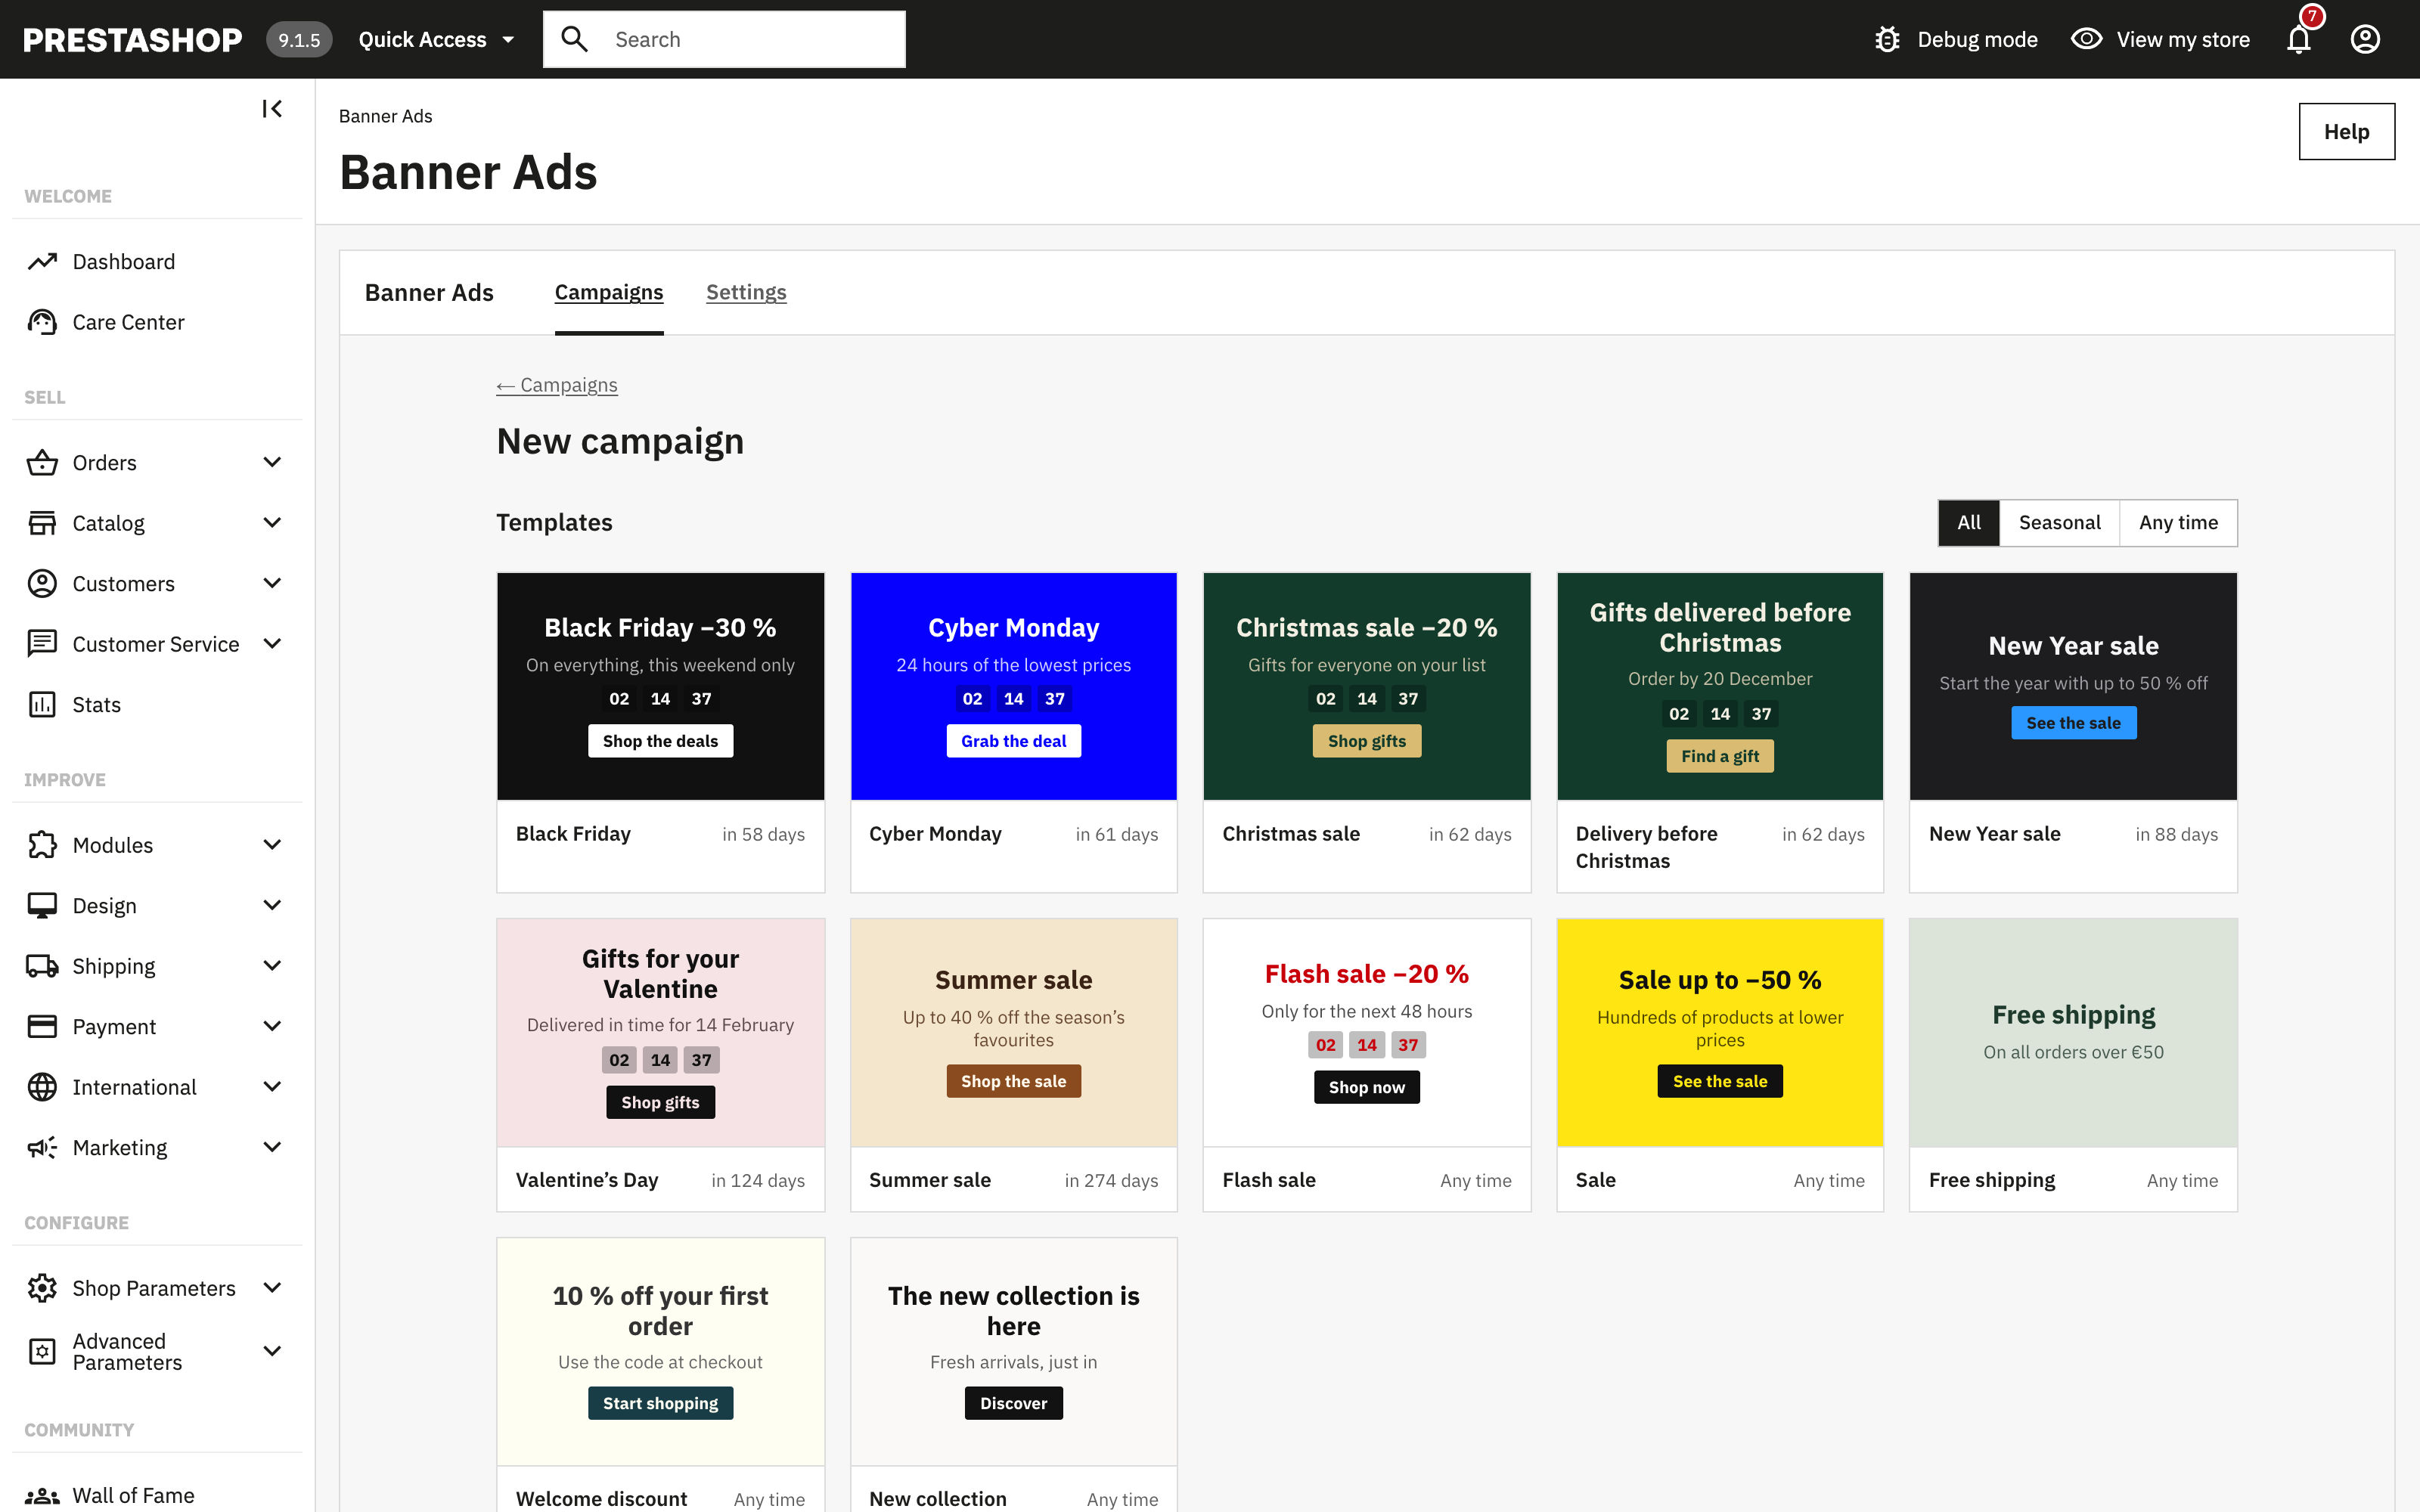The width and height of the screenshot is (2420, 1512).
Task: Focus the Search input field
Action: [x=724, y=39]
